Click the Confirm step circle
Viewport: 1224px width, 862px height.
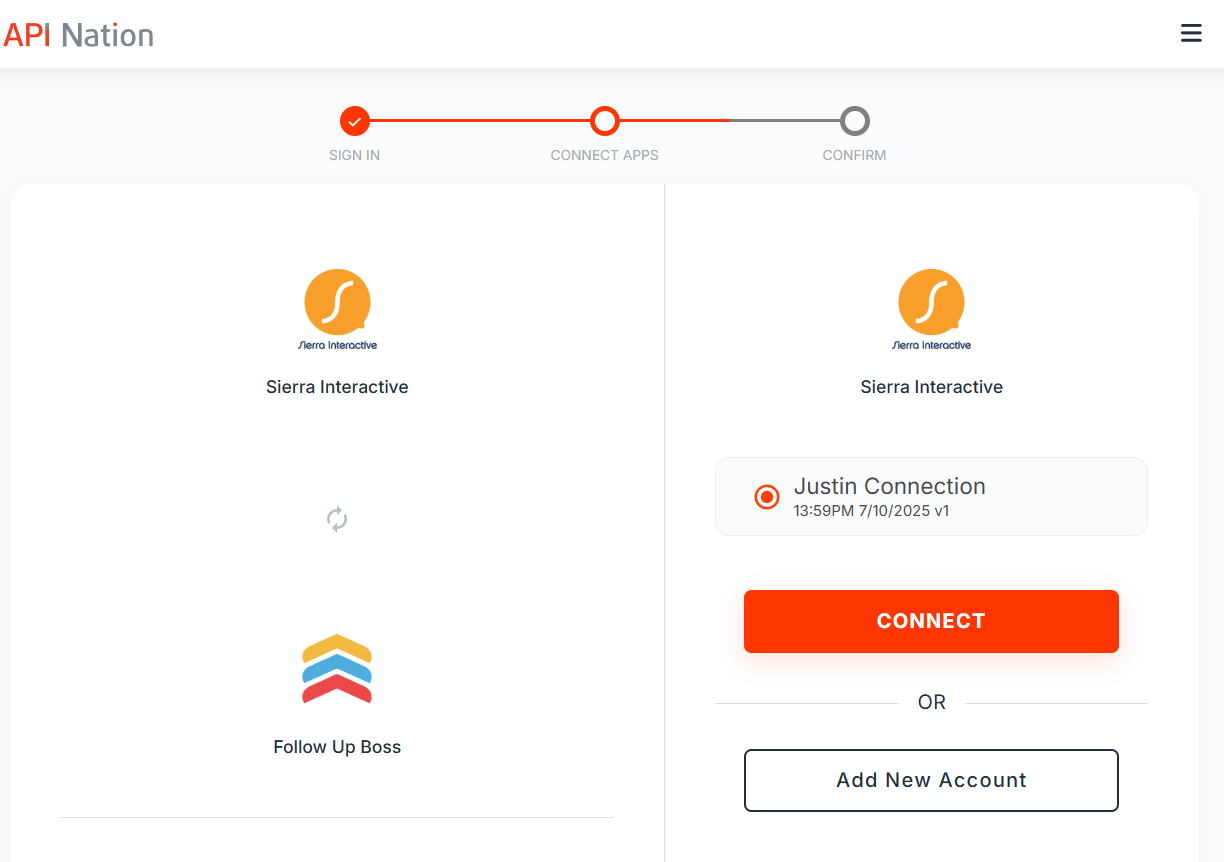click(x=854, y=122)
